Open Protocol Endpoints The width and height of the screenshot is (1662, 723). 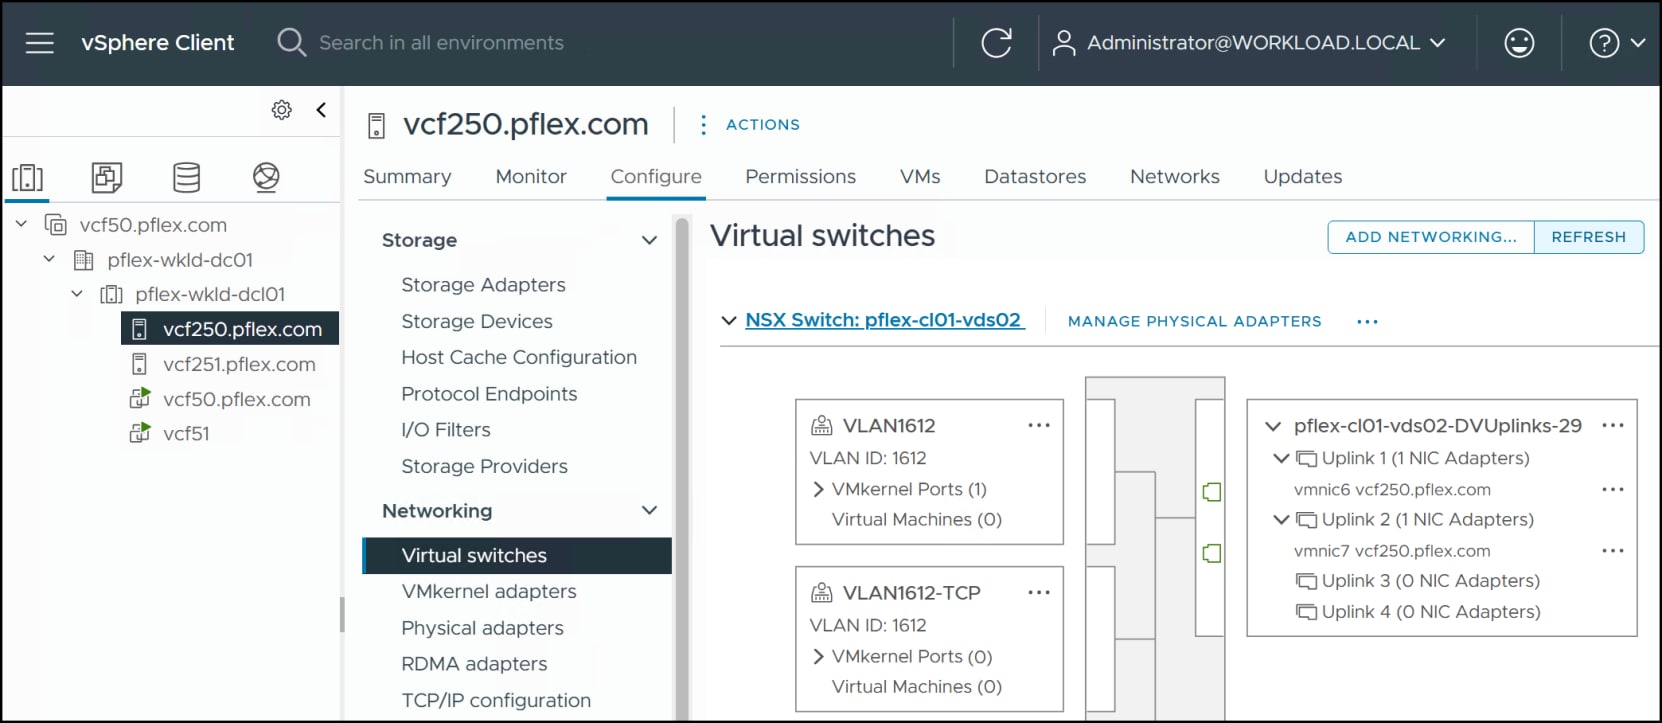[x=489, y=394]
